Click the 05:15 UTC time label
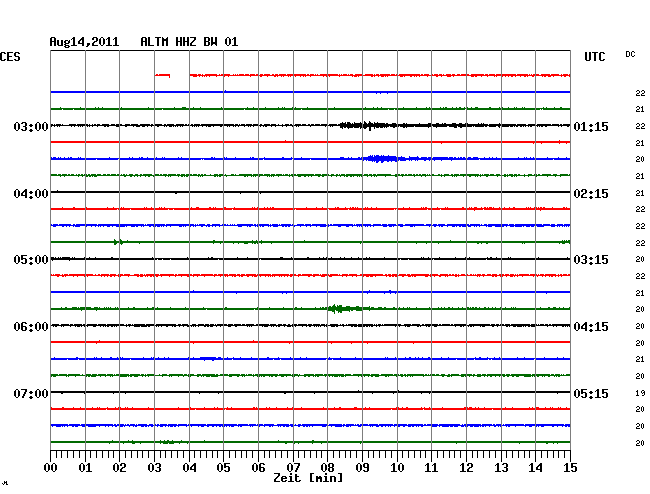The image size is (650, 494). (591, 393)
